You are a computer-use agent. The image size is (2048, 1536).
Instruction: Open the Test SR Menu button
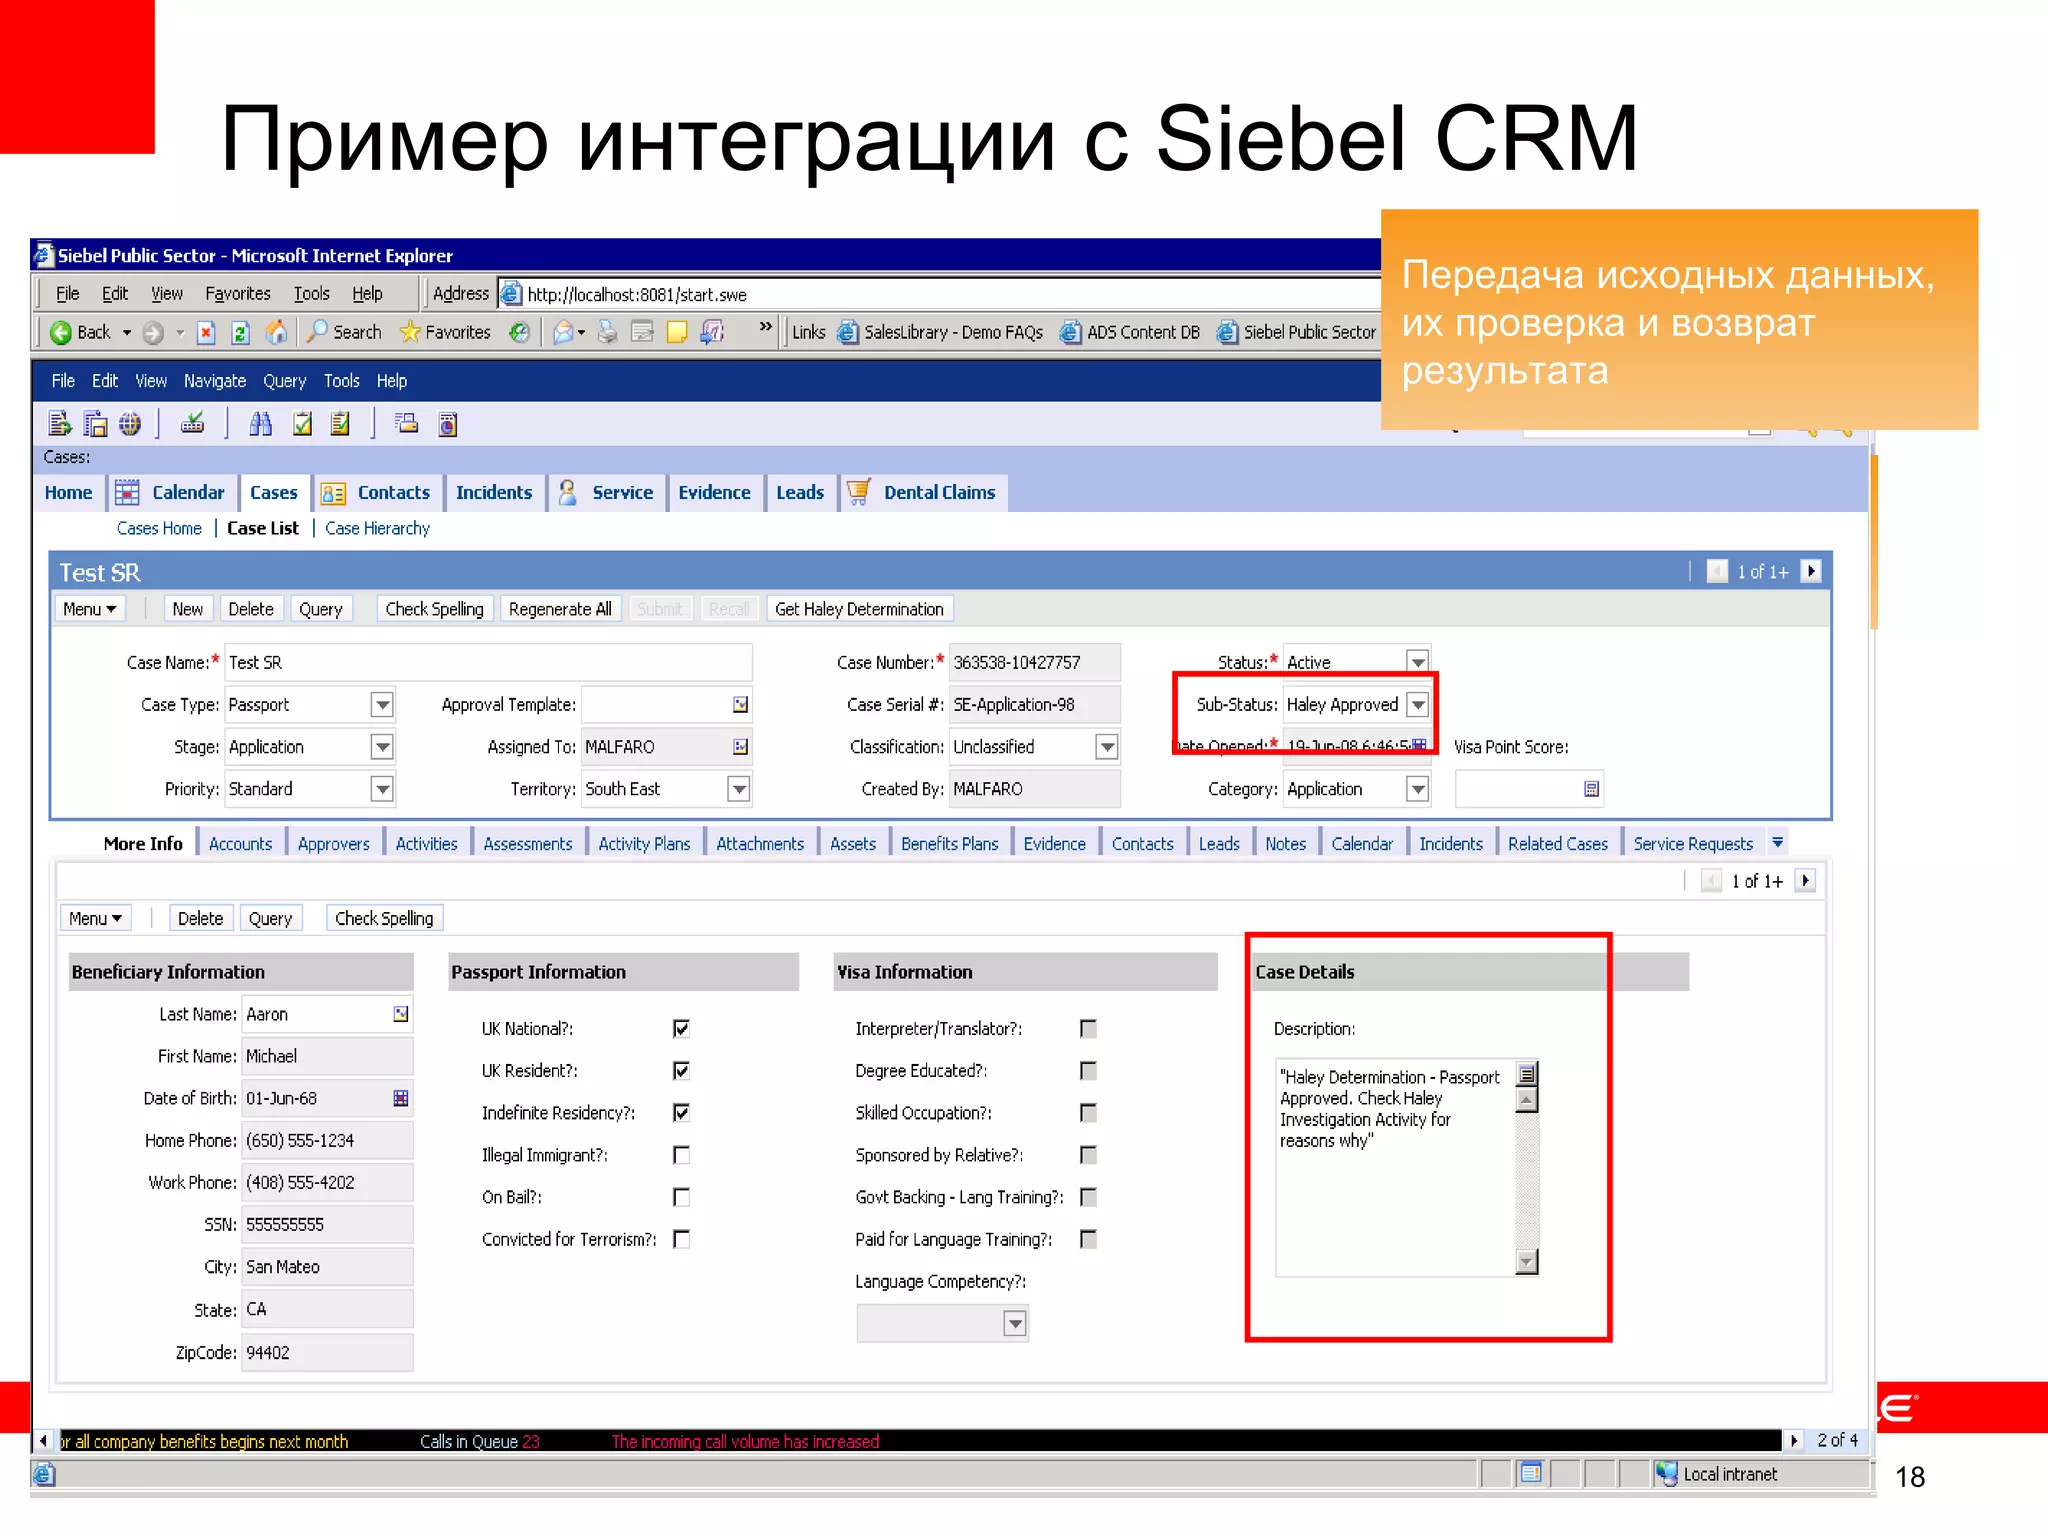tap(90, 609)
